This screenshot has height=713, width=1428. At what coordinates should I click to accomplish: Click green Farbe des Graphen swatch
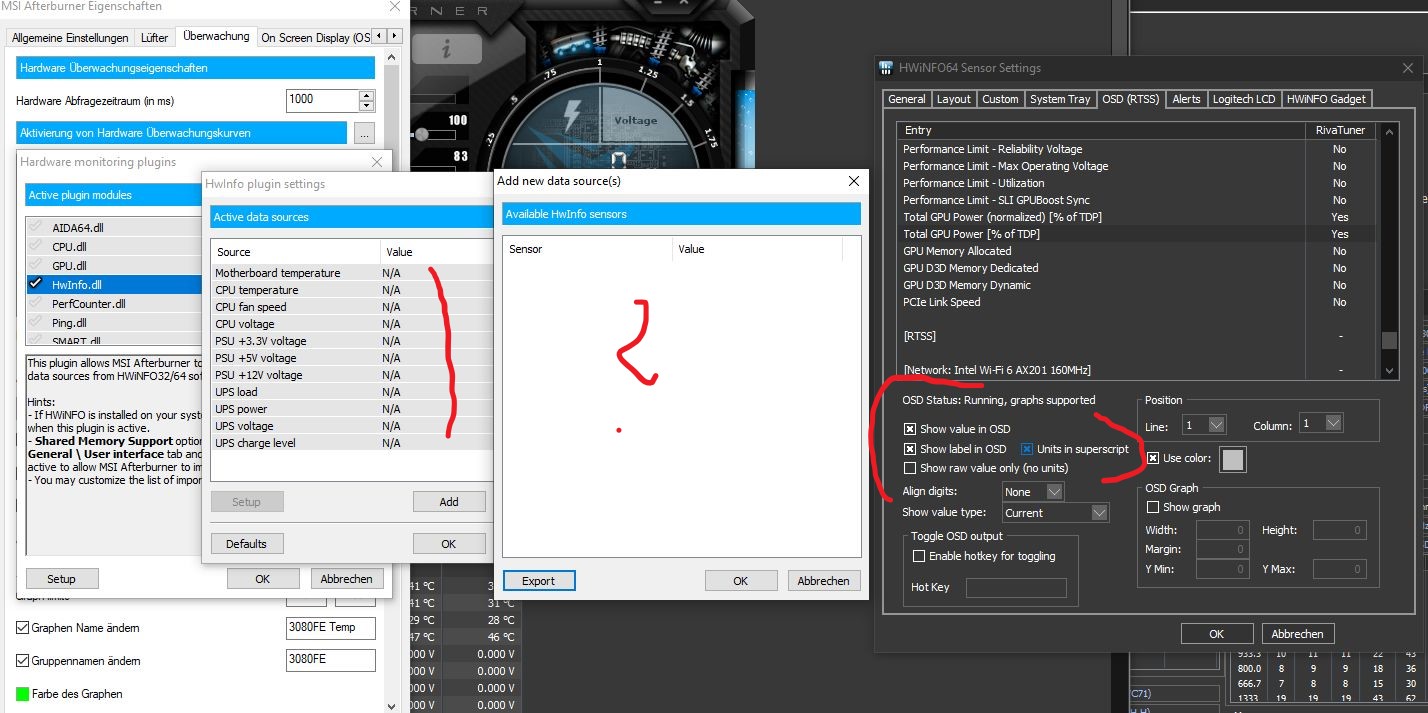(x=23, y=693)
